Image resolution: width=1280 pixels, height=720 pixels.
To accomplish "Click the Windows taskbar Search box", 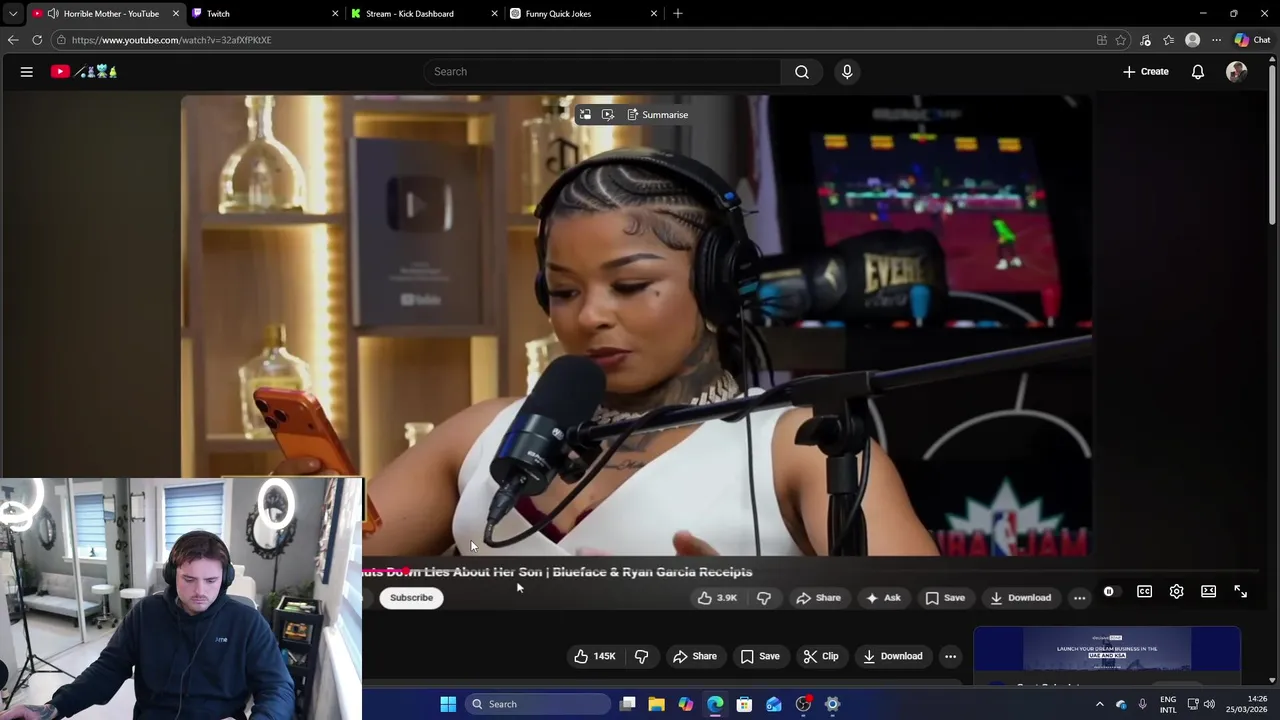I will (x=537, y=704).
